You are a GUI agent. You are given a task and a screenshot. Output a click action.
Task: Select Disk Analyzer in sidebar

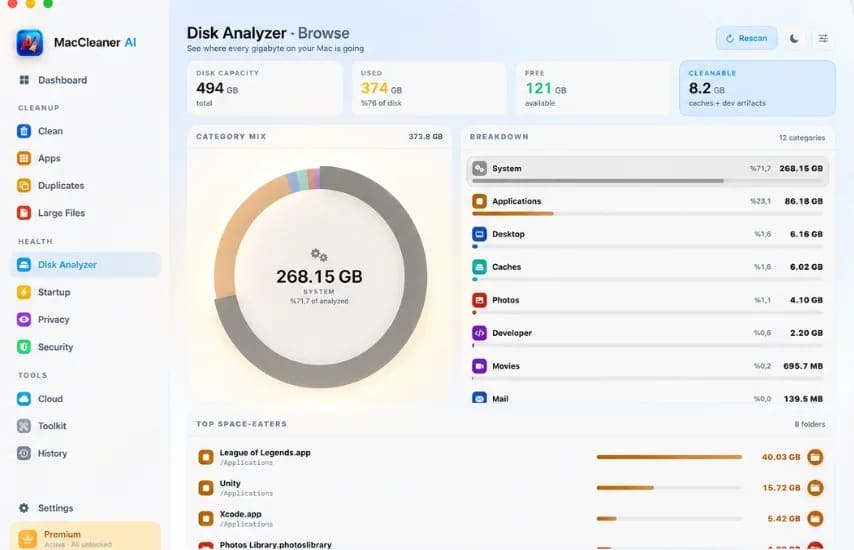[x=86, y=265]
